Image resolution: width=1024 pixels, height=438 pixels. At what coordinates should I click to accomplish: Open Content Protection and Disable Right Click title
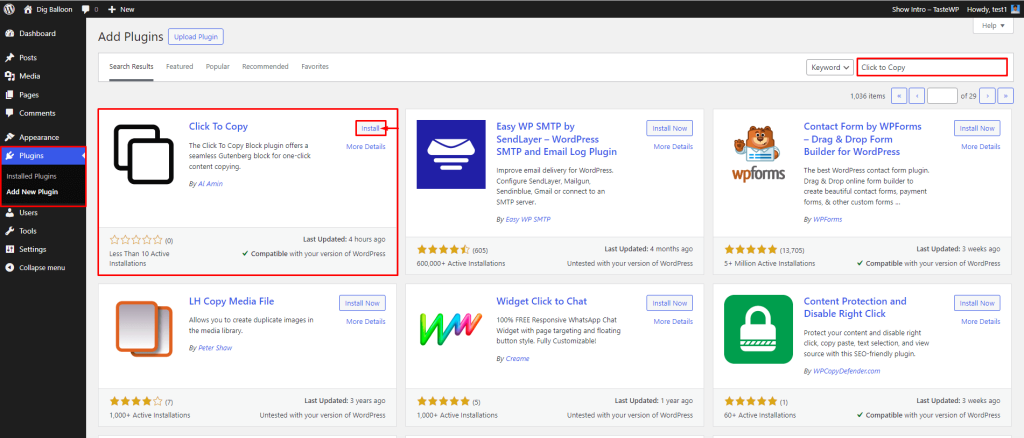pyautogui.click(x=855, y=307)
